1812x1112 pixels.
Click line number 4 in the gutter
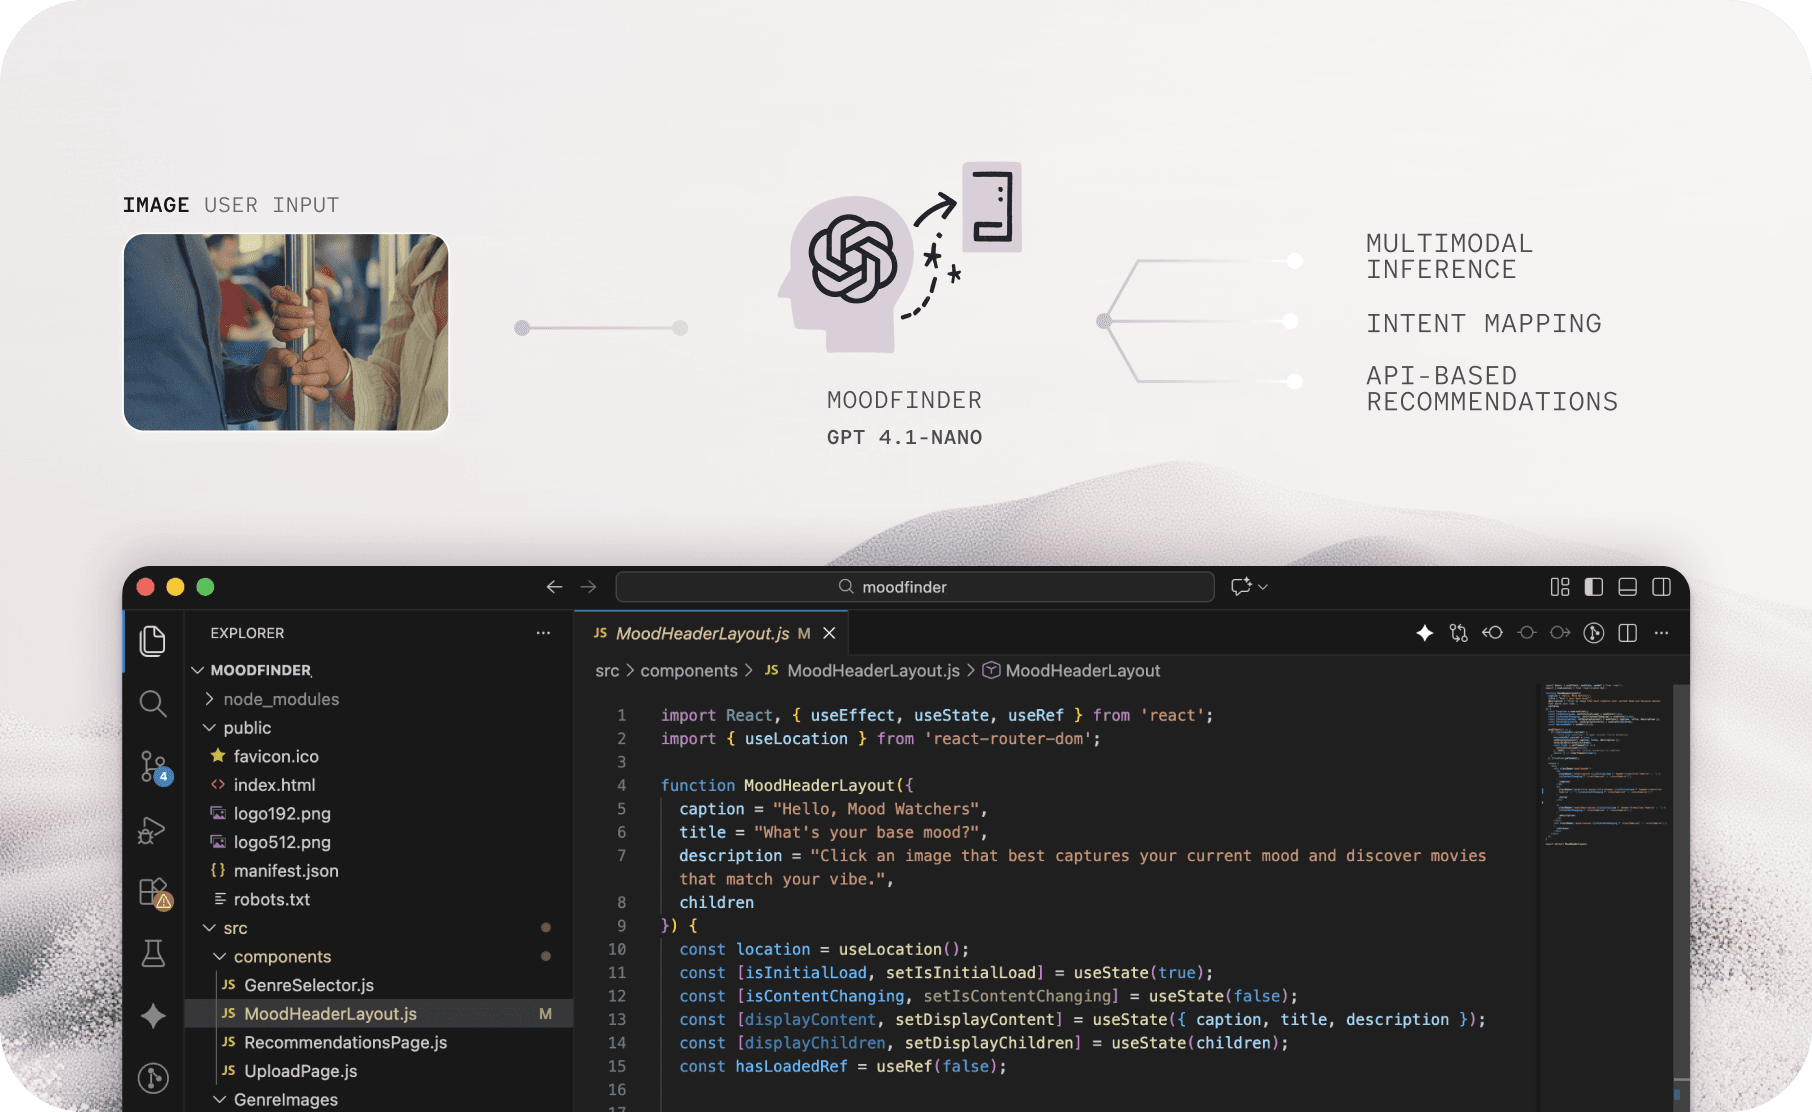621,786
